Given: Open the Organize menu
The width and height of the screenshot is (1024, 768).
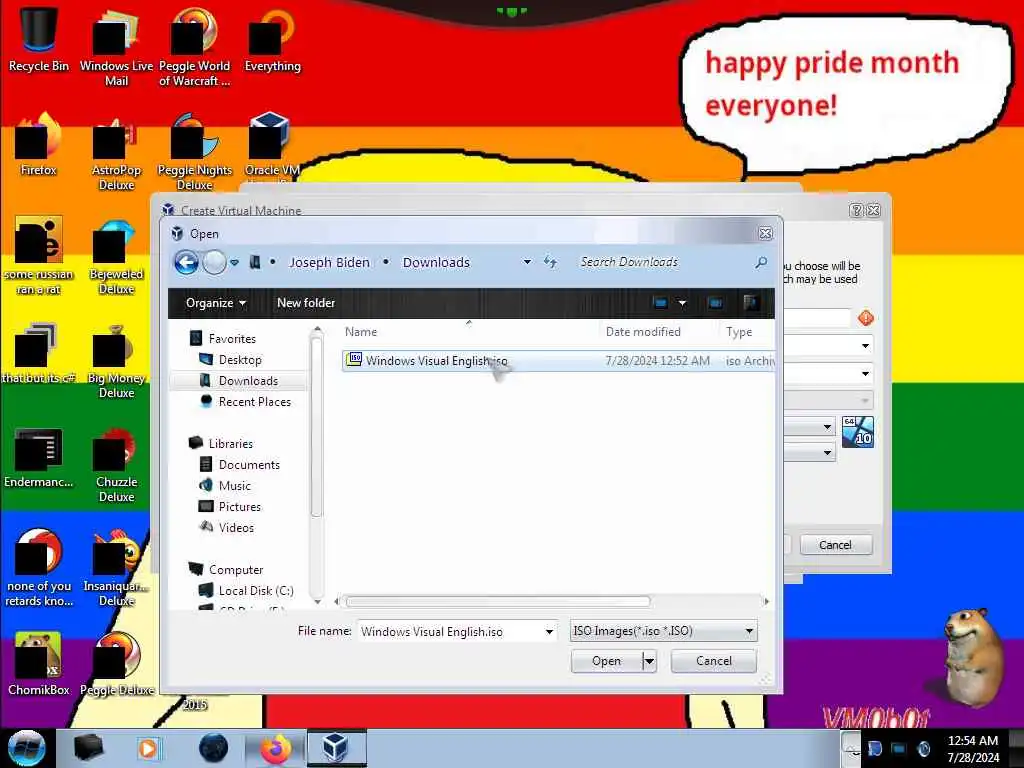Looking at the screenshot, I should pyautogui.click(x=216, y=303).
